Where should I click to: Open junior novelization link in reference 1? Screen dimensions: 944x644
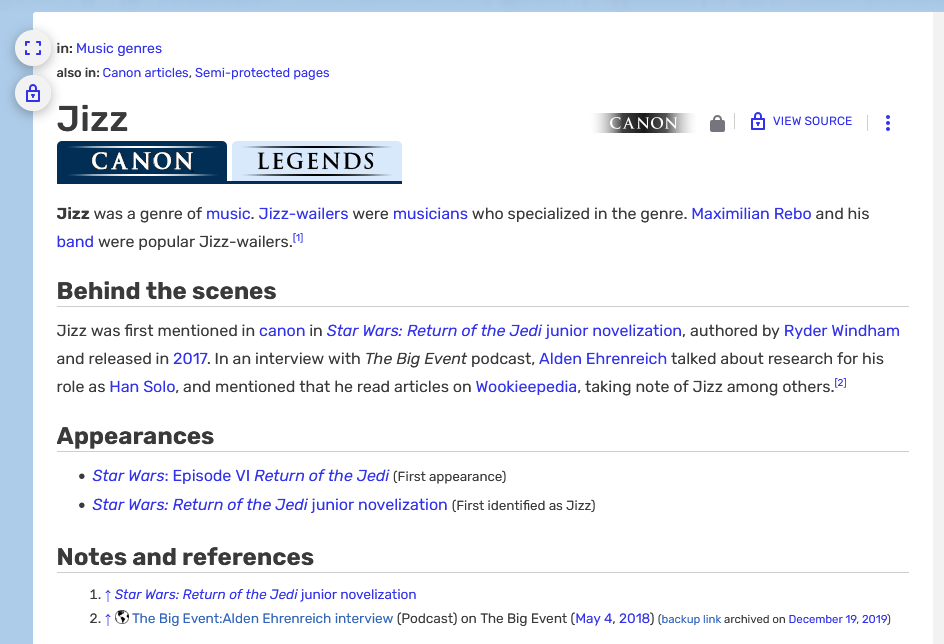[x=266, y=595]
